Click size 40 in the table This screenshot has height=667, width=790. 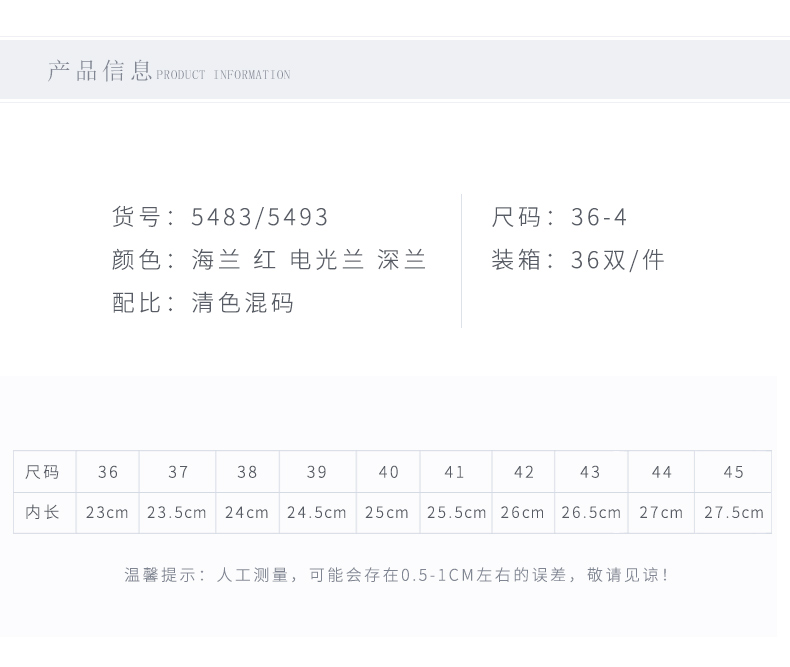(x=388, y=472)
